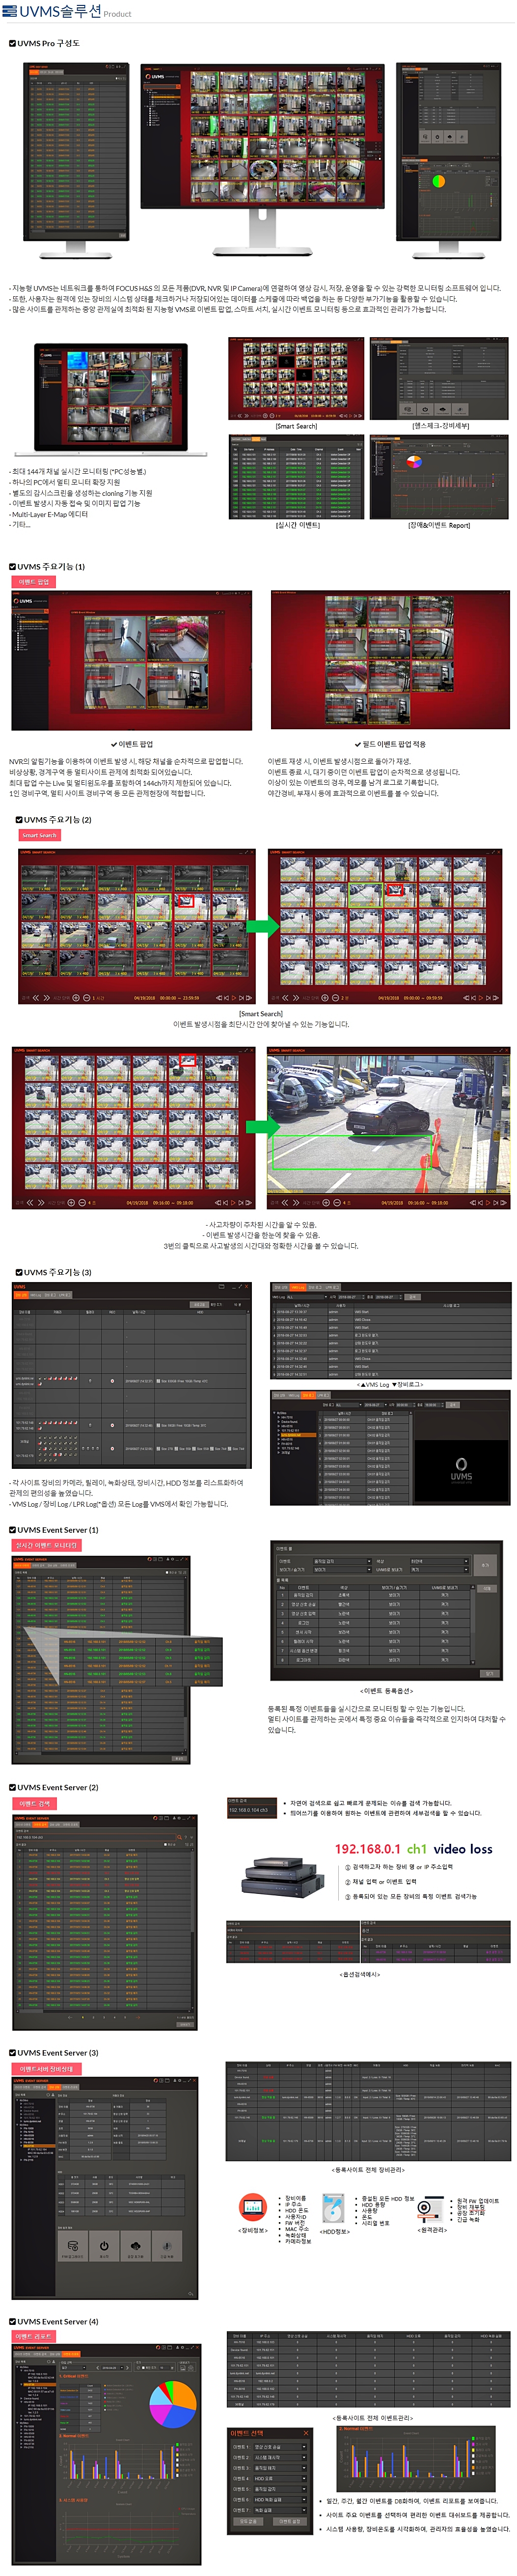Open the [장애&이벤트 Report] screenshot thumbnail
Image resolution: width=517 pixels, height=2576 pixels.
[439, 477]
